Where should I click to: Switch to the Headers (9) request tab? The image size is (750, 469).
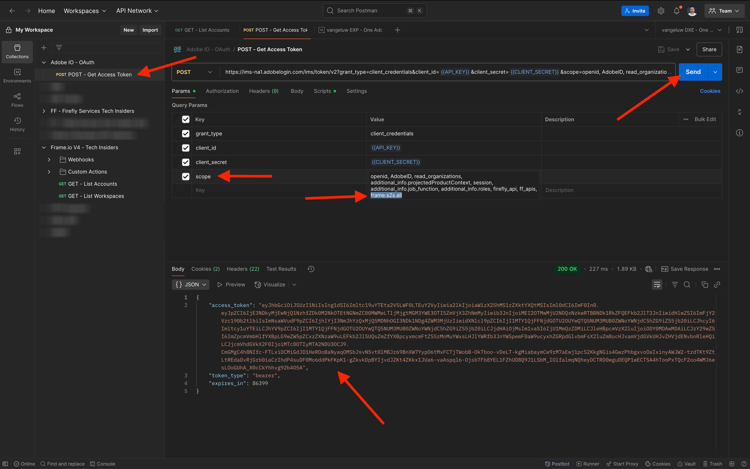click(264, 91)
